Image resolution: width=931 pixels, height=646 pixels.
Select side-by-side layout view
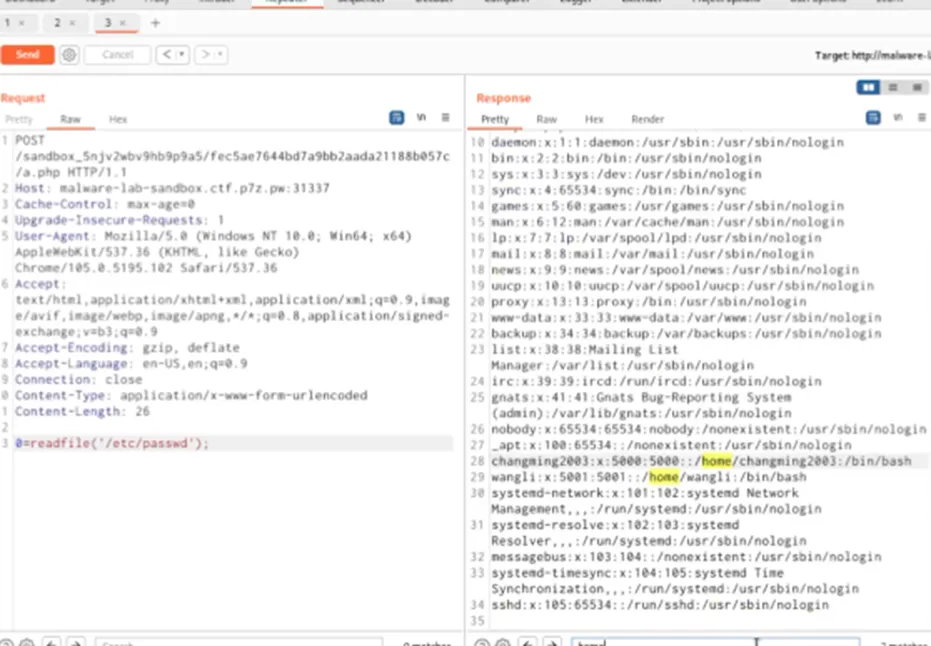tap(868, 87)
